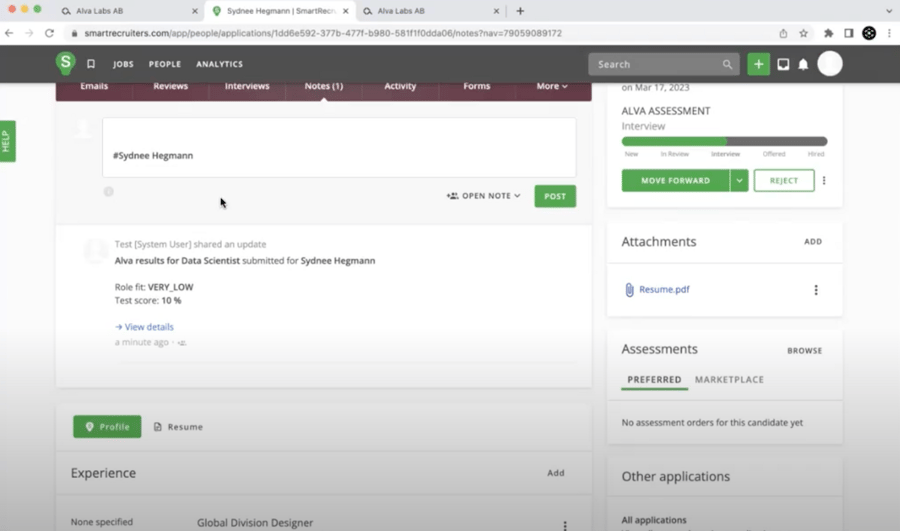This screenshot has height=531, width=900.
Task: Switch to the first Alva Labs AB tab
Action: (129, 11)
